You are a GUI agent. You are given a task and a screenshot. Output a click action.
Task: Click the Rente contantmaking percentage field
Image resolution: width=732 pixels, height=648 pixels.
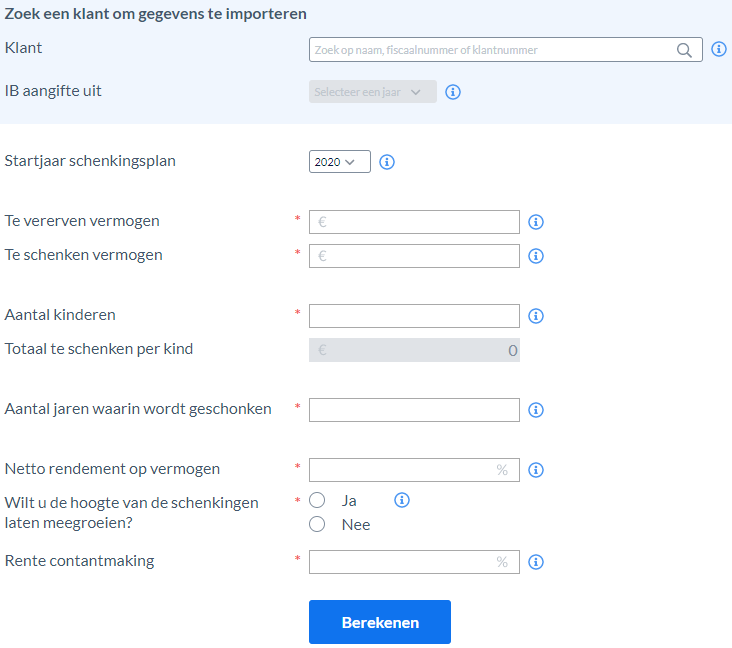pos(414,562)
